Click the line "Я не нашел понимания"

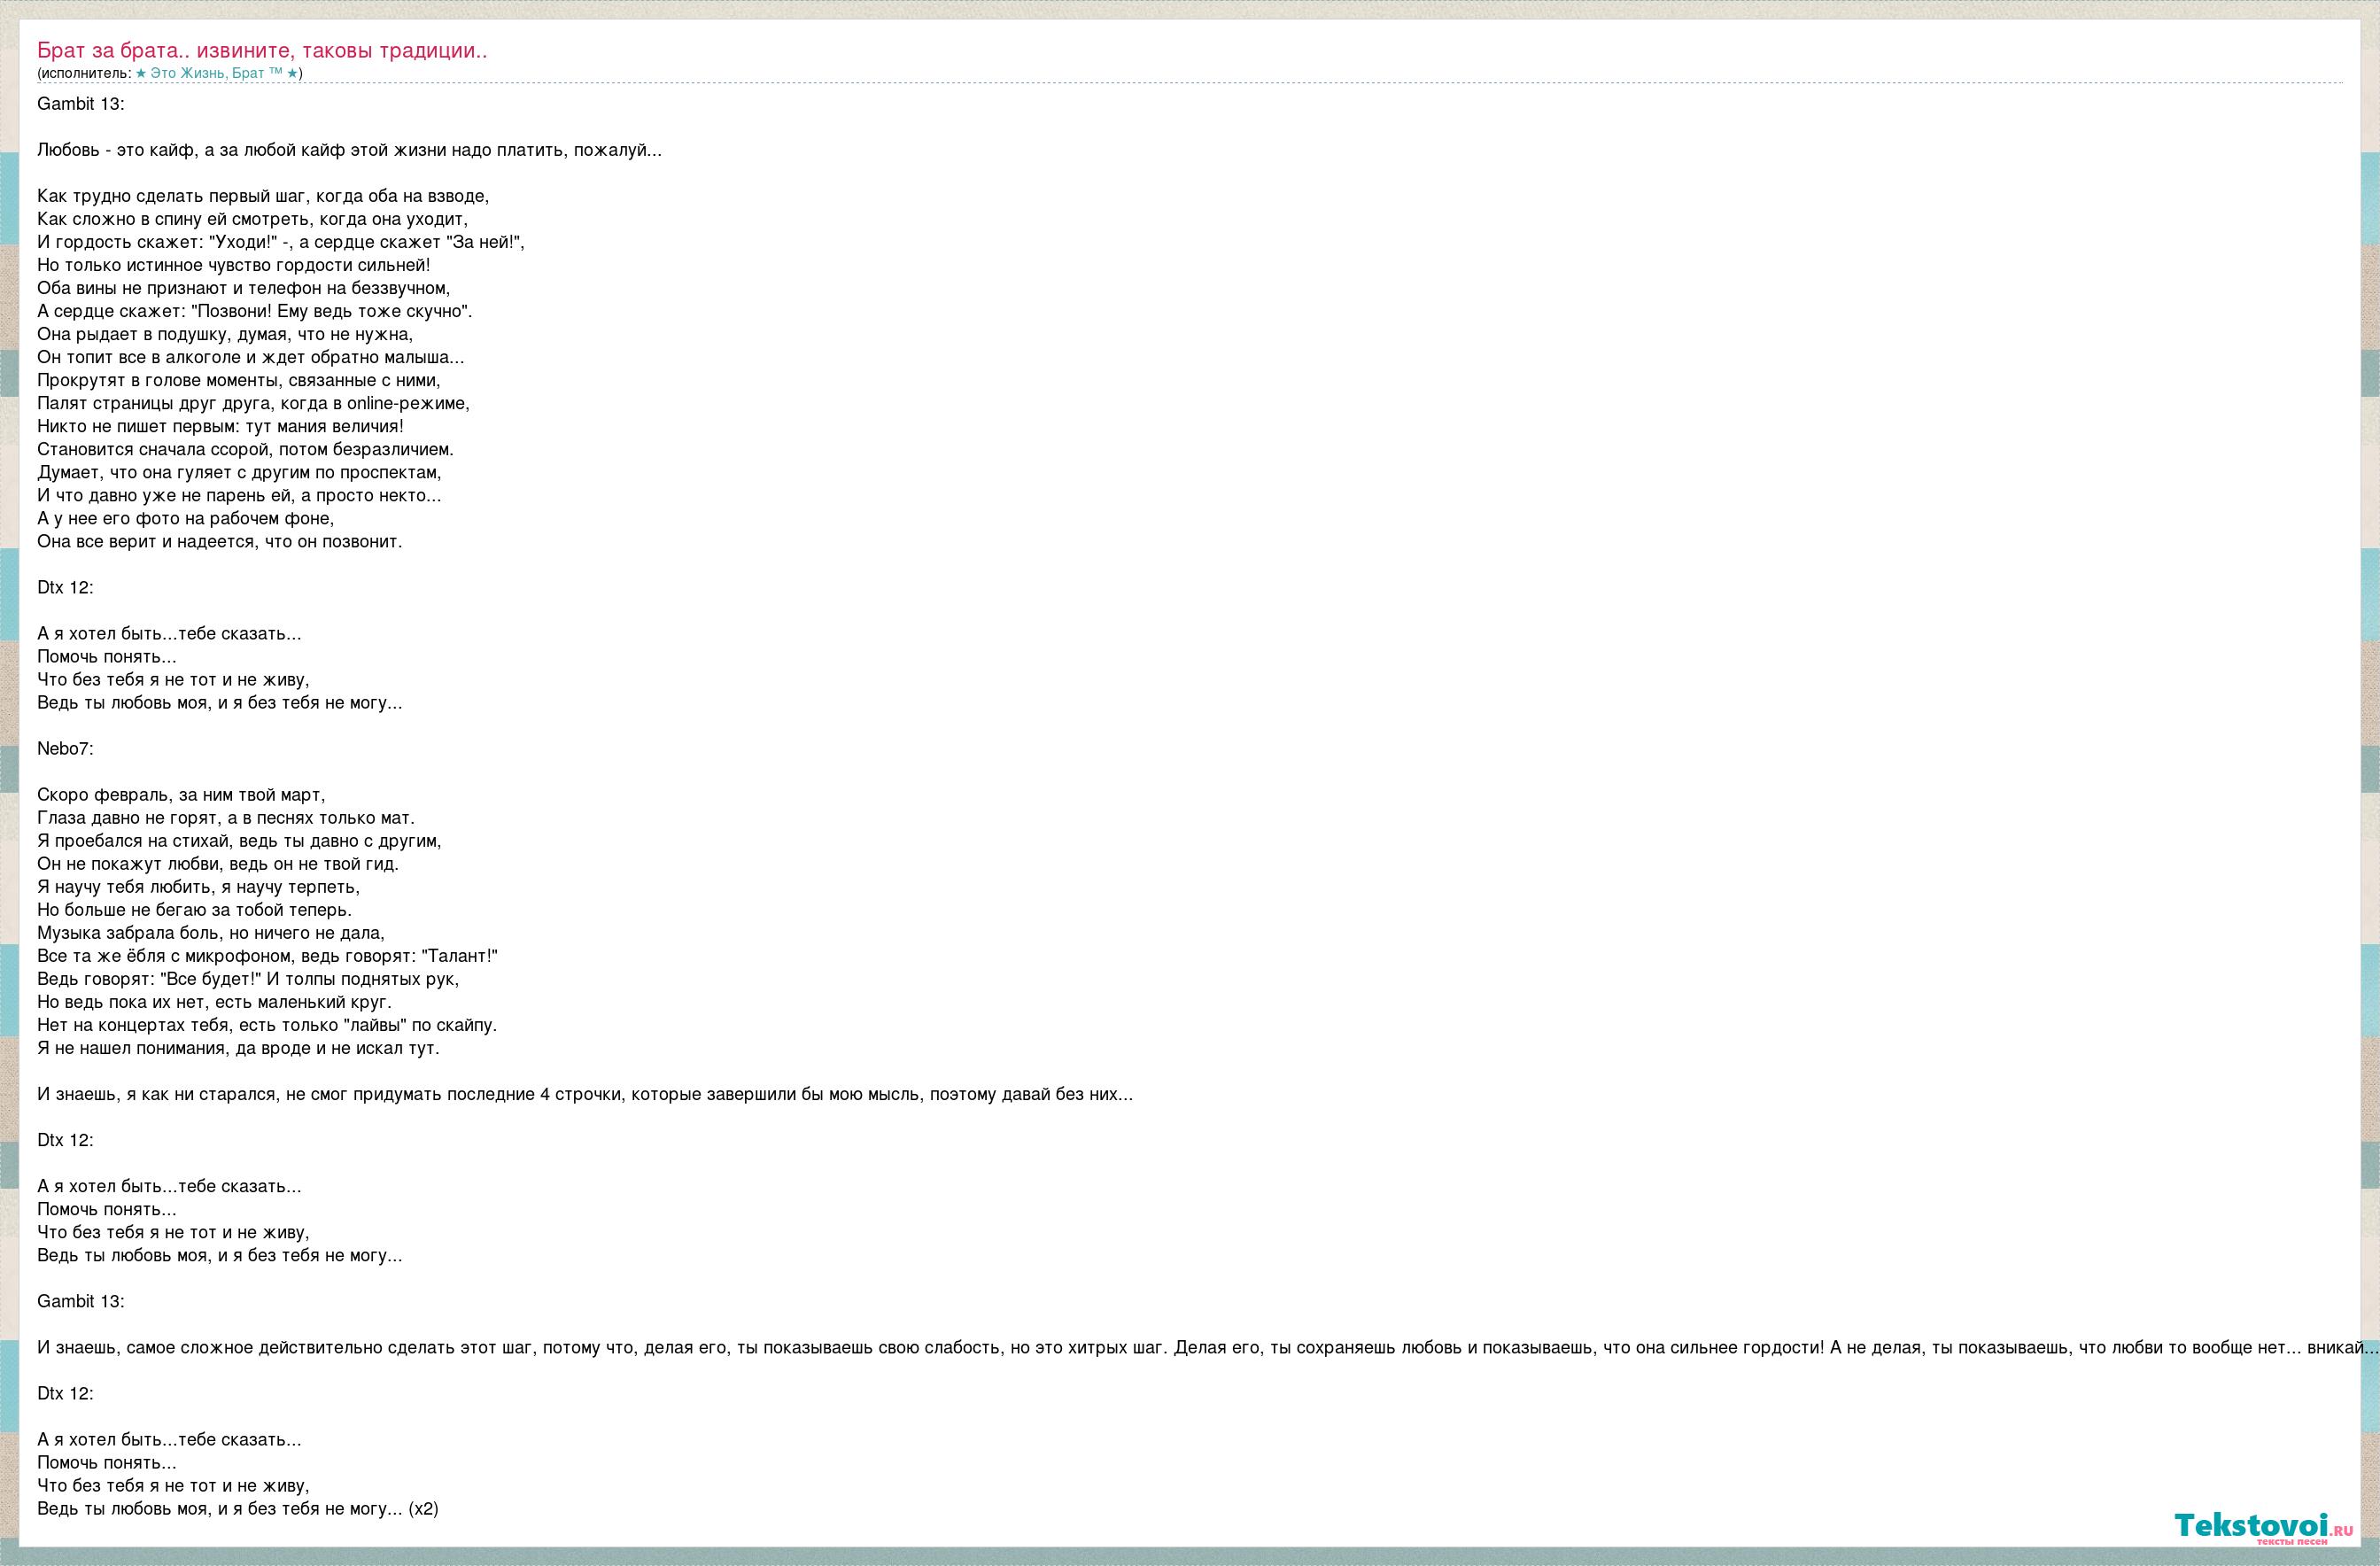pos(238,1048)
